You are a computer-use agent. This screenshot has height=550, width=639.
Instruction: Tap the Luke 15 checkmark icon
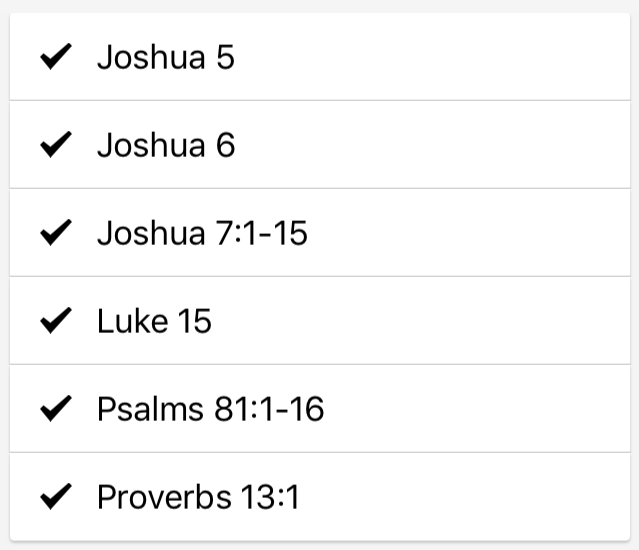pyautogui.click(x=56, y=321)
